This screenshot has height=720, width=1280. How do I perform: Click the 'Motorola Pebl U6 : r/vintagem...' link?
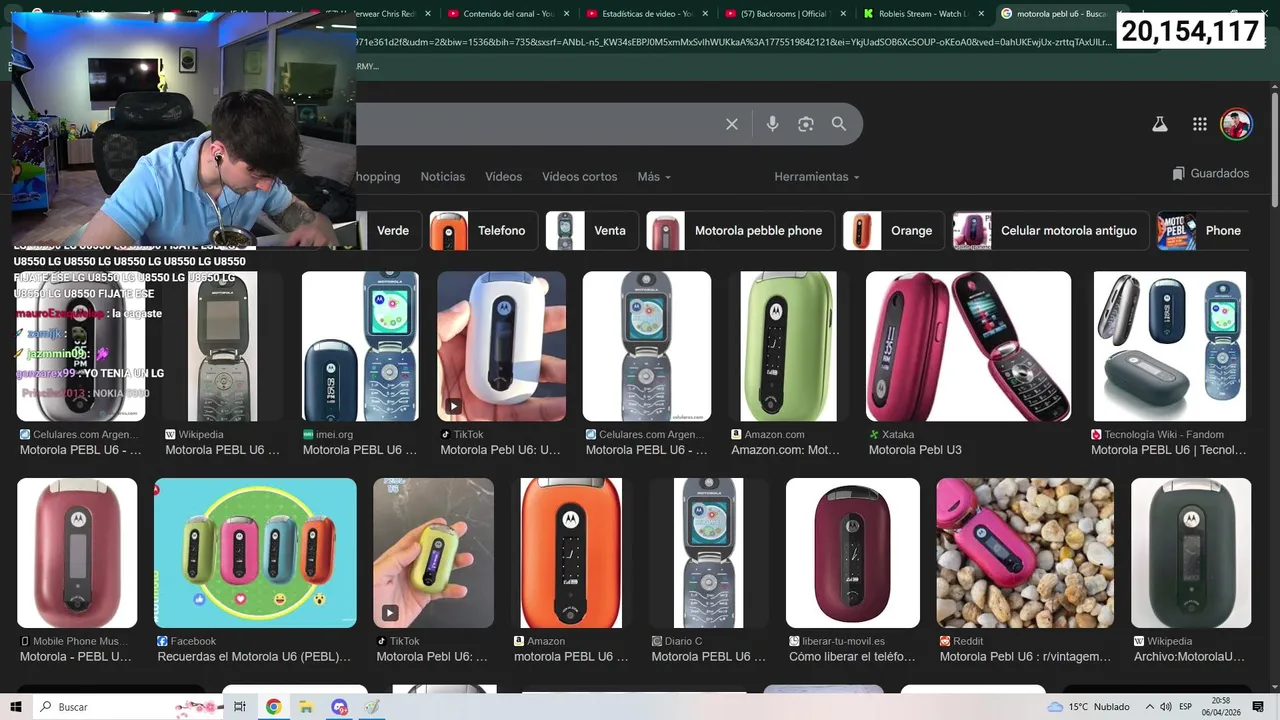pos(1025,657)
